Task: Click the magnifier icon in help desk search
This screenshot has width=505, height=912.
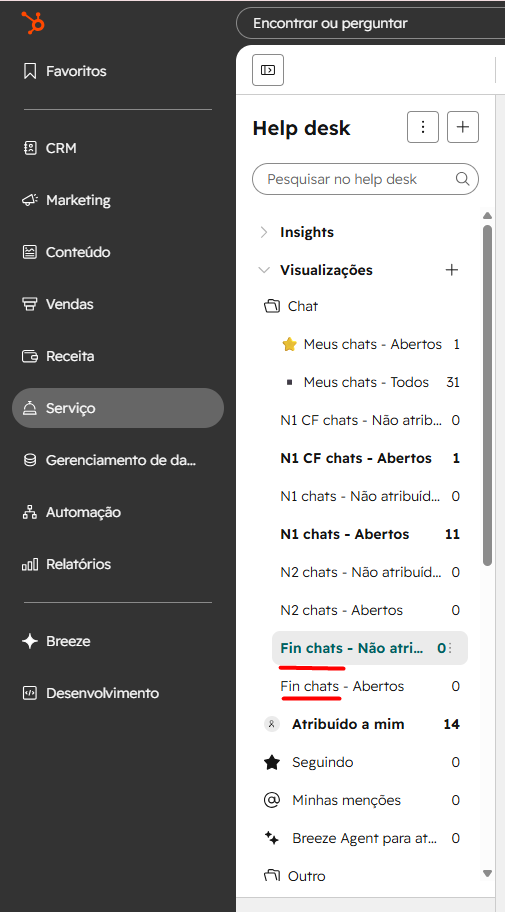Action: click(x=463, y=179)
